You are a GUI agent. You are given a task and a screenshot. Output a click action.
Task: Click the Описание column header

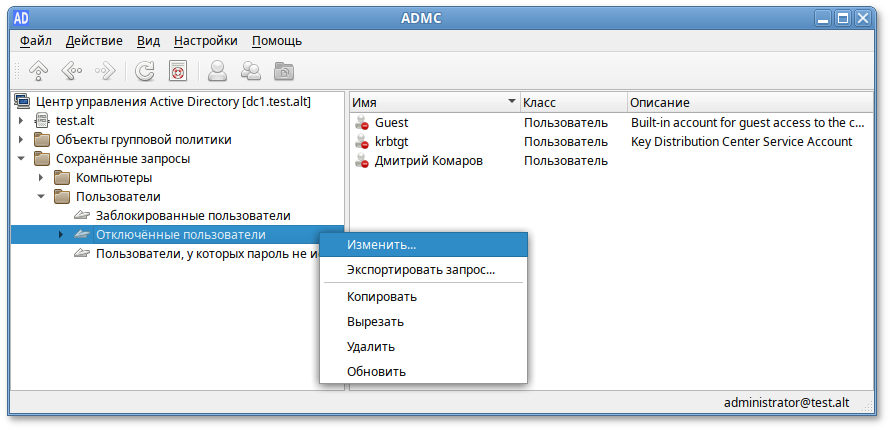click(x=750, y=102)
